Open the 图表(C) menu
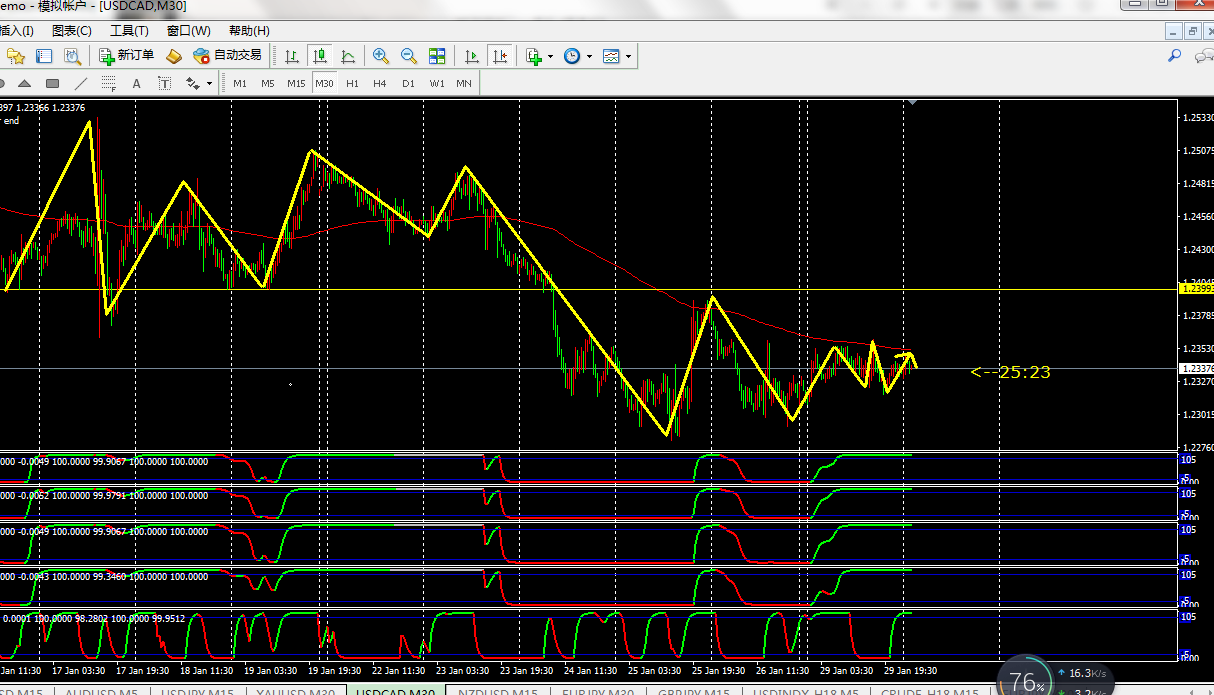1214x695 pixels. click(71, 31)
